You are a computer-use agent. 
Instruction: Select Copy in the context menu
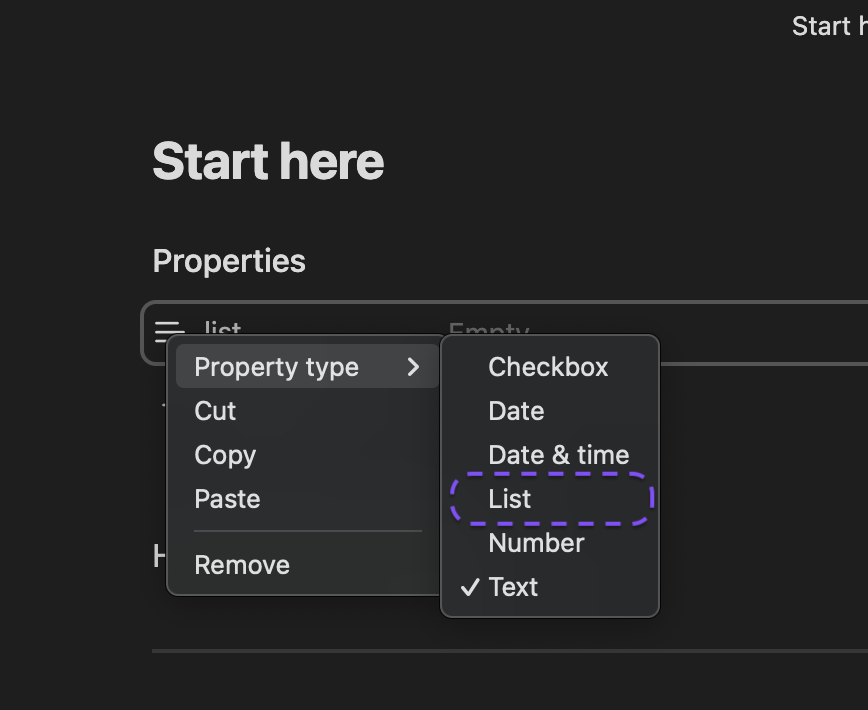[x=225, y=455]
